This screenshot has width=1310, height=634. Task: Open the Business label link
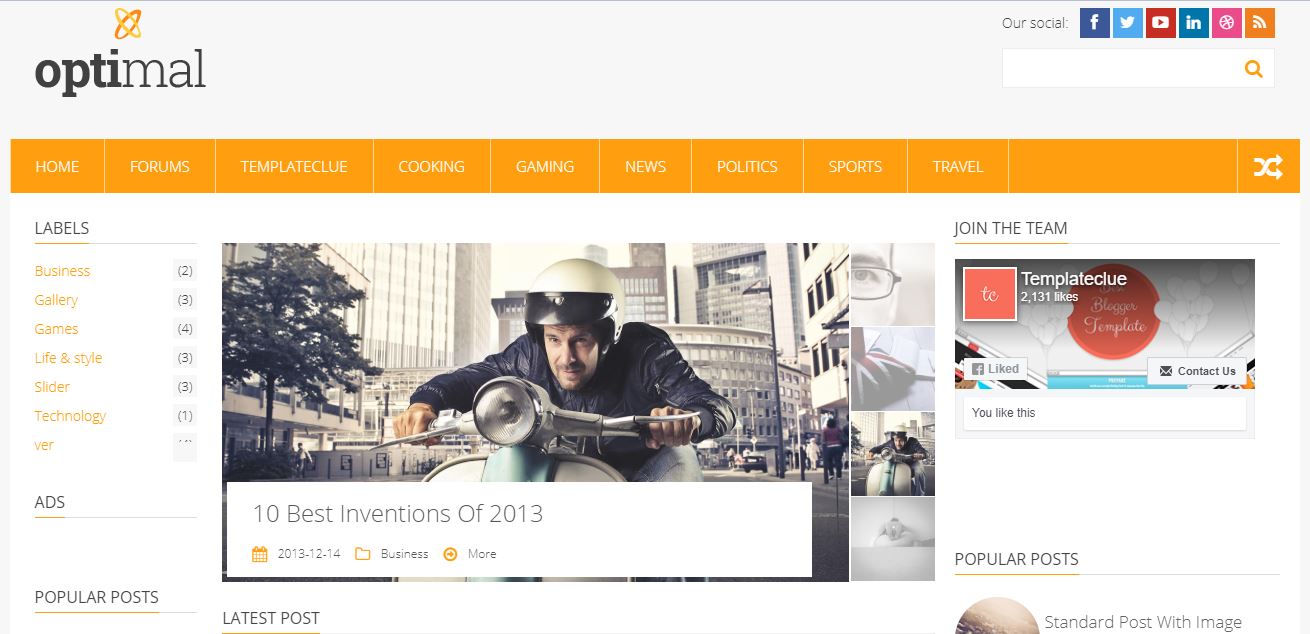62,271
